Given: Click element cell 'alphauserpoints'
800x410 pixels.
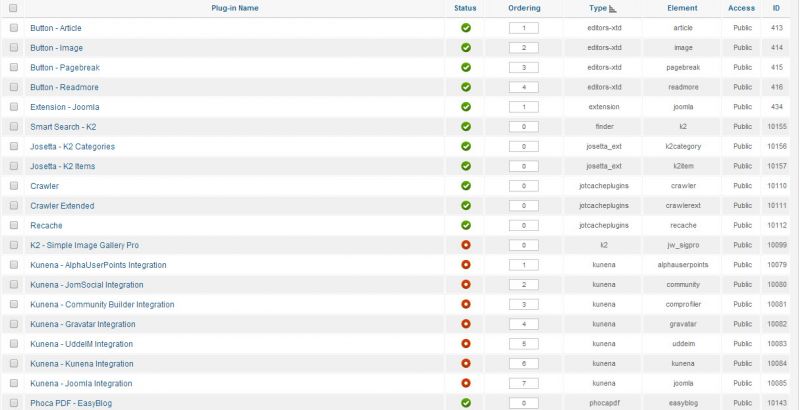Looking at the screenshot, I should [683, 265].
